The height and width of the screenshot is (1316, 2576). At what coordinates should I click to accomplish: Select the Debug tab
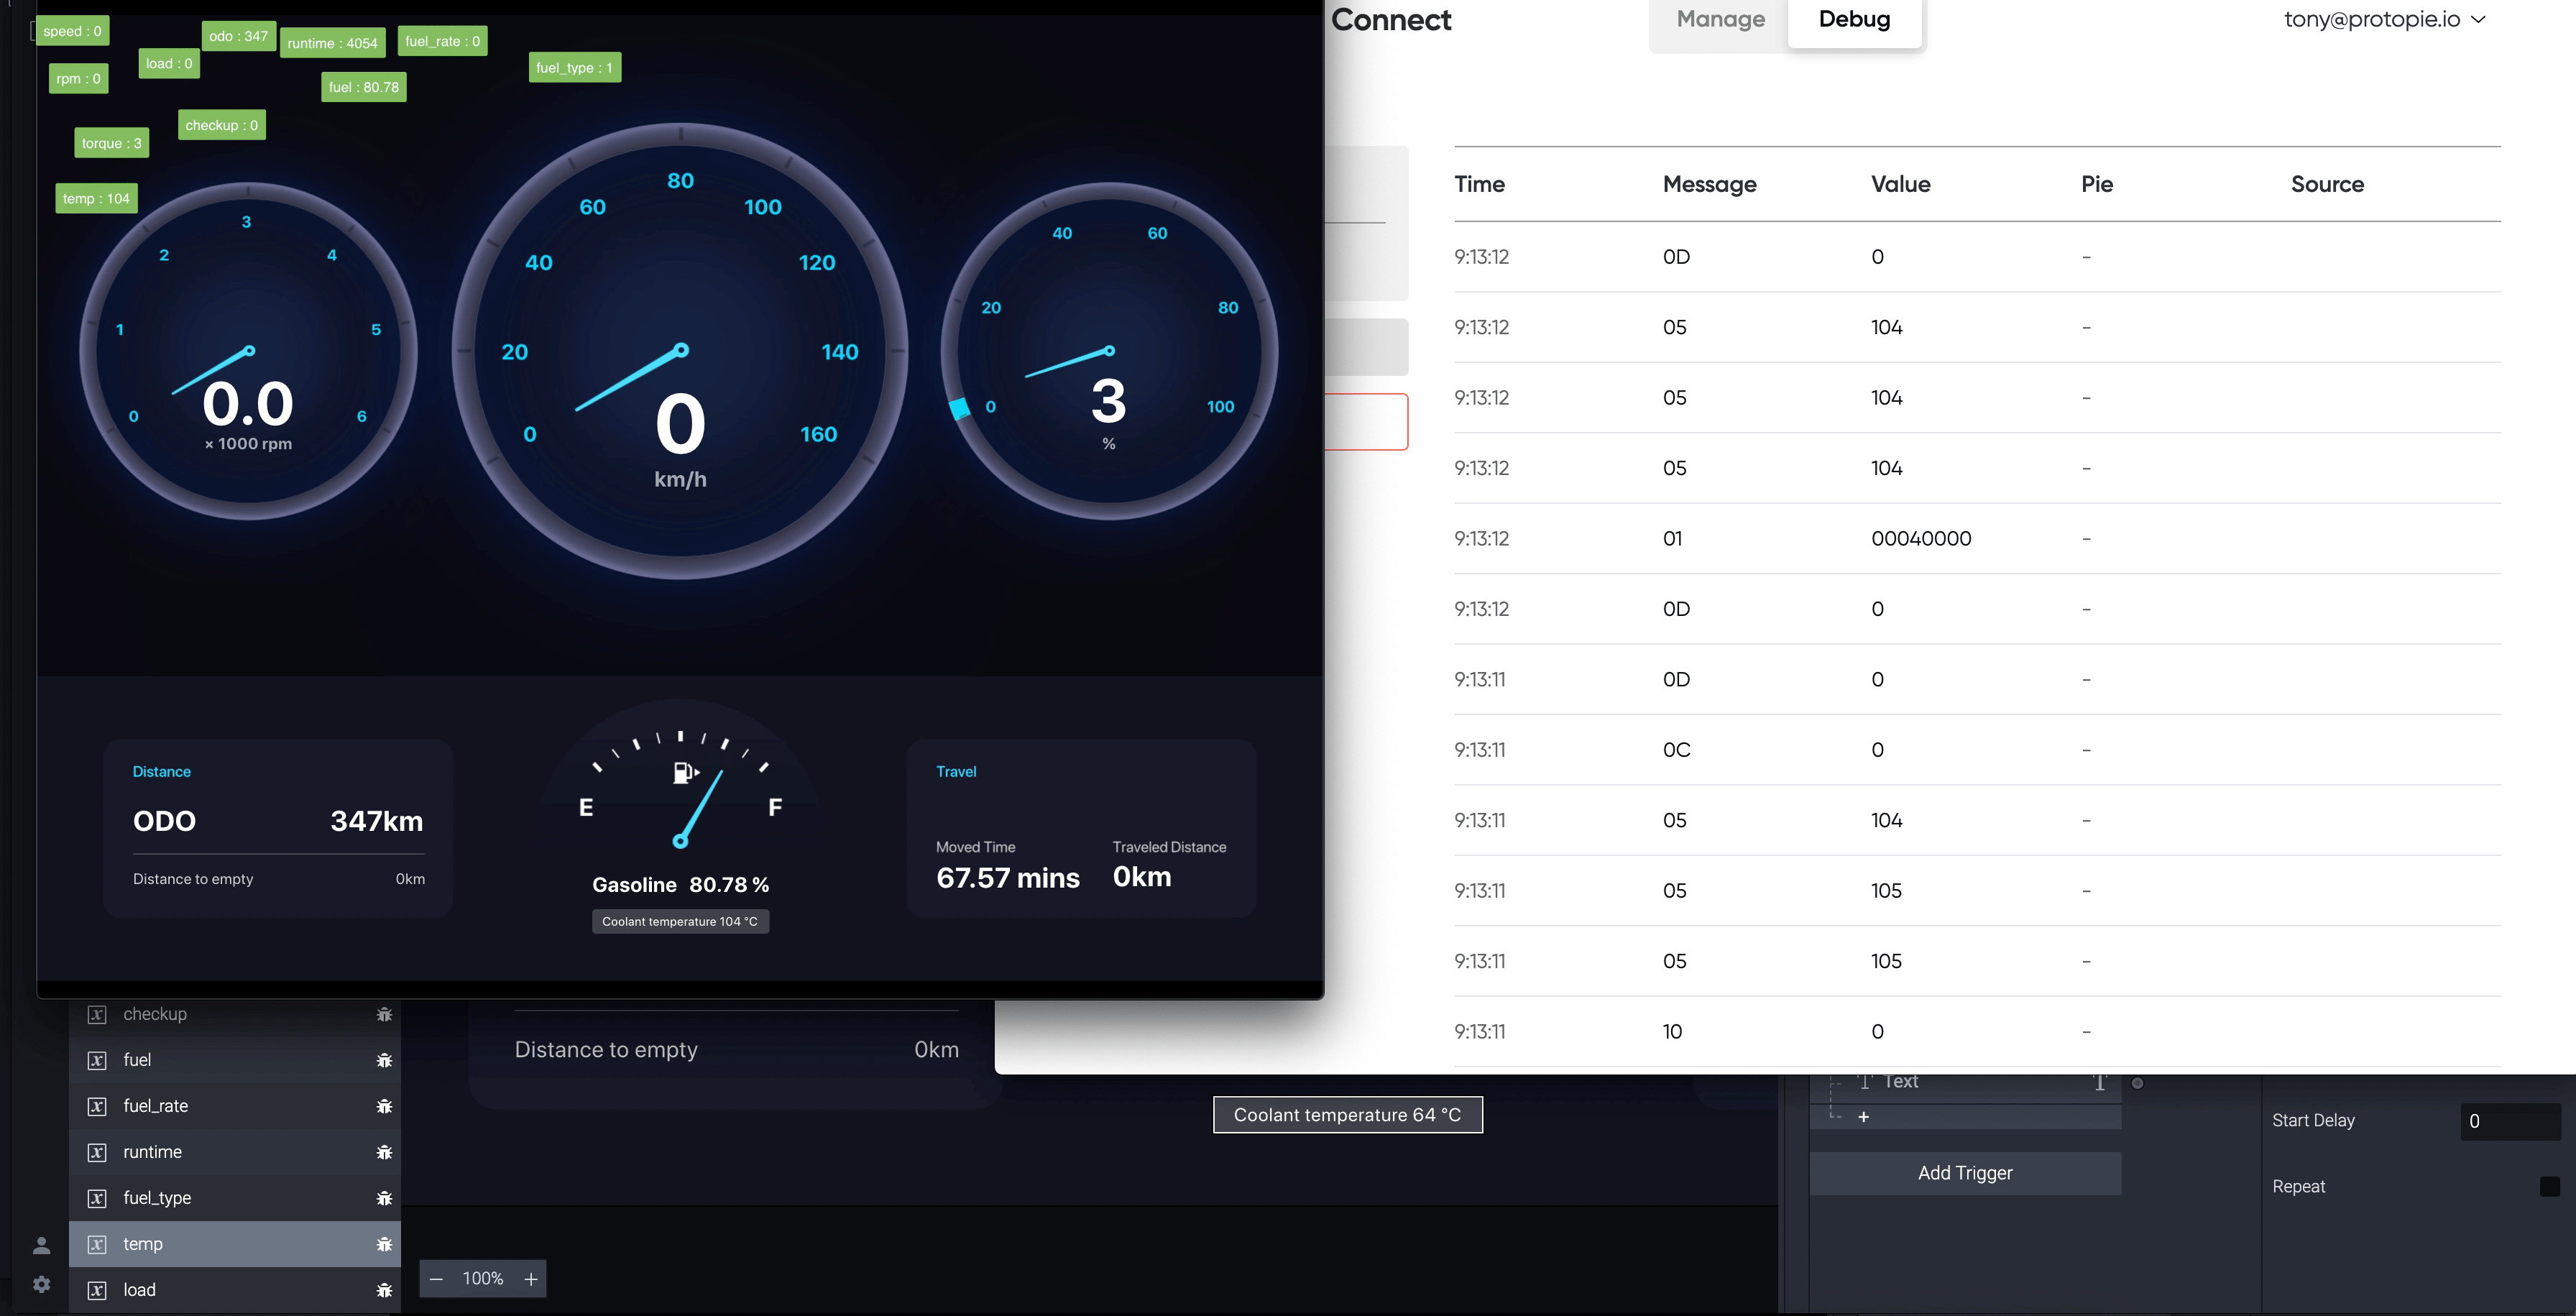coord(1854,19)
